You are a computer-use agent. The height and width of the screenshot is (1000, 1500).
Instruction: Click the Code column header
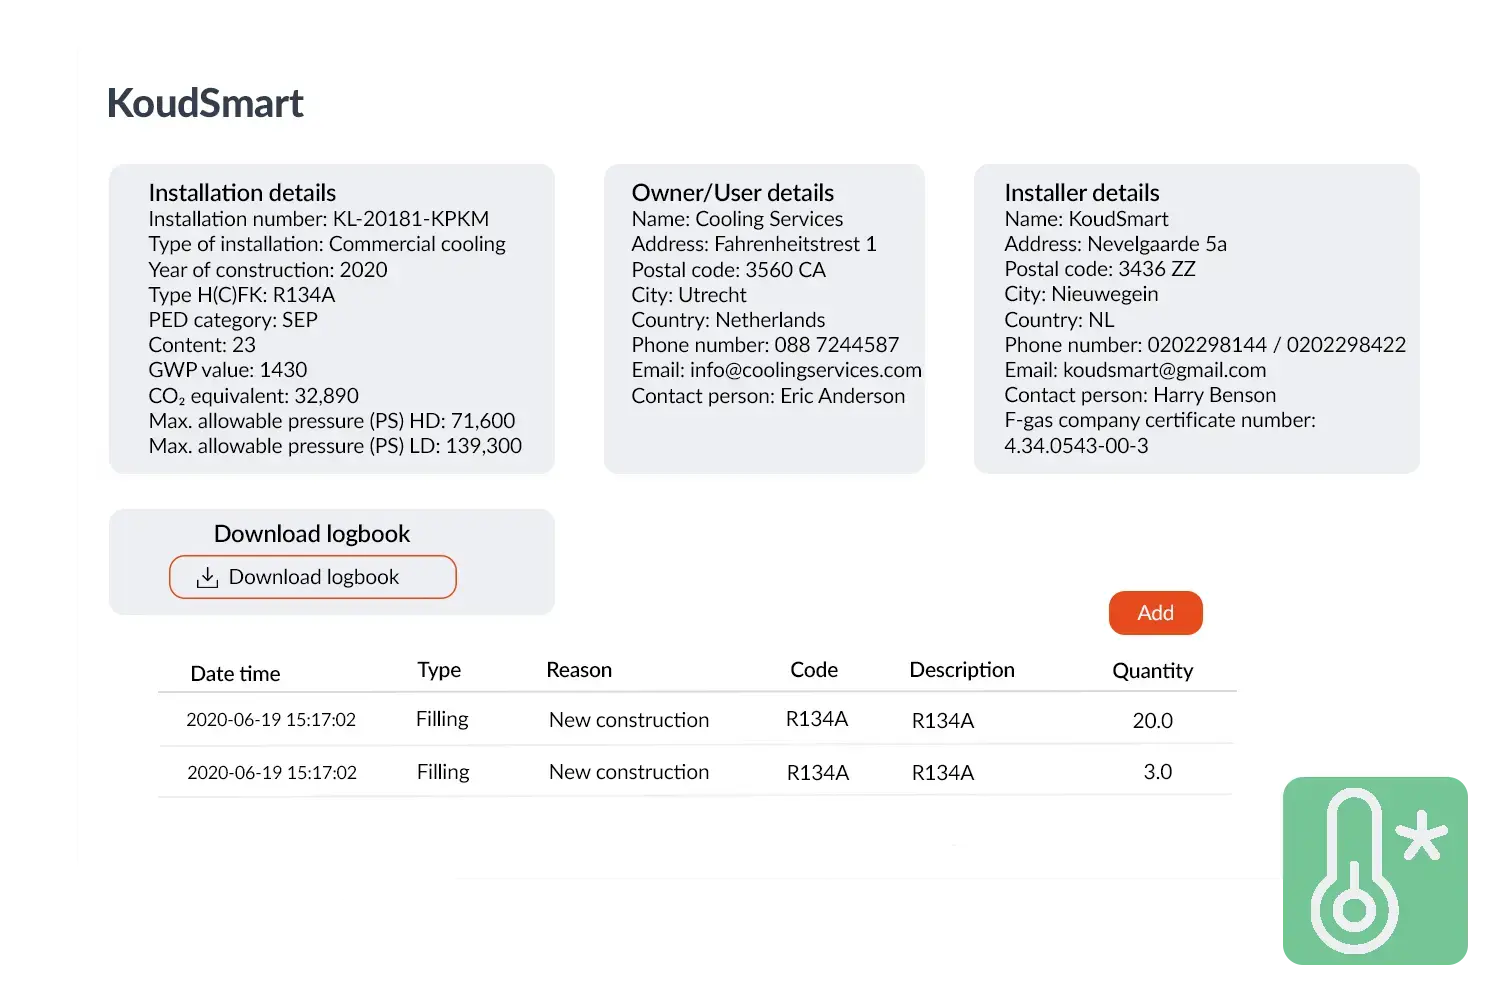tap(814, 670)
